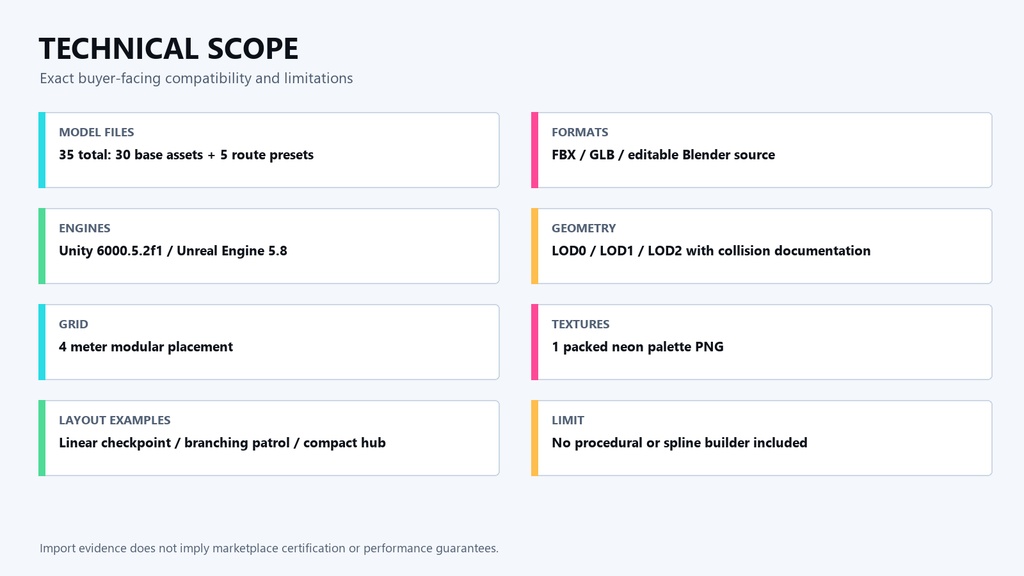Click the orange accent bar on GEOMETRY
The height and width of the screenshot is (576, 1024).
534,246
